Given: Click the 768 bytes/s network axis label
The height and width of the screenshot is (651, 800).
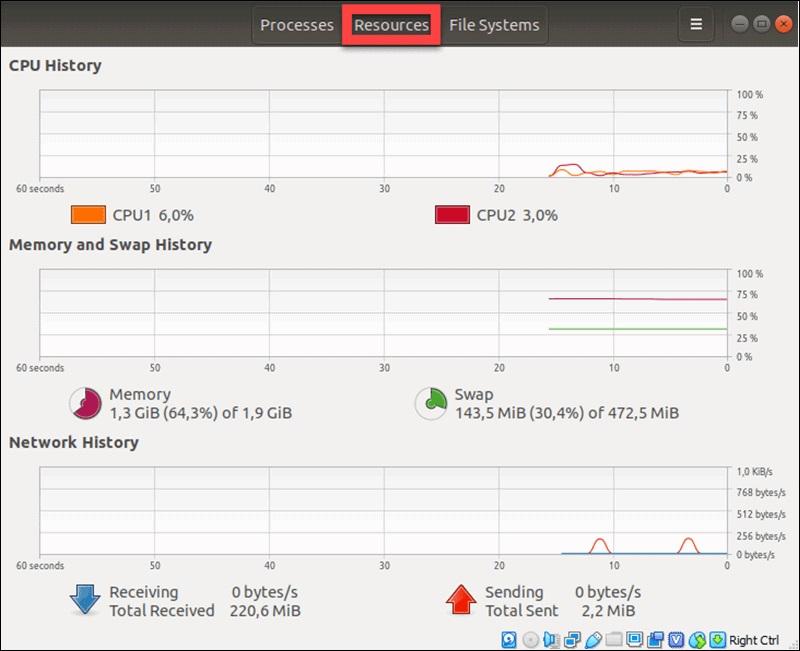Looking at the screenshot, I should click(x=761, y=492).
